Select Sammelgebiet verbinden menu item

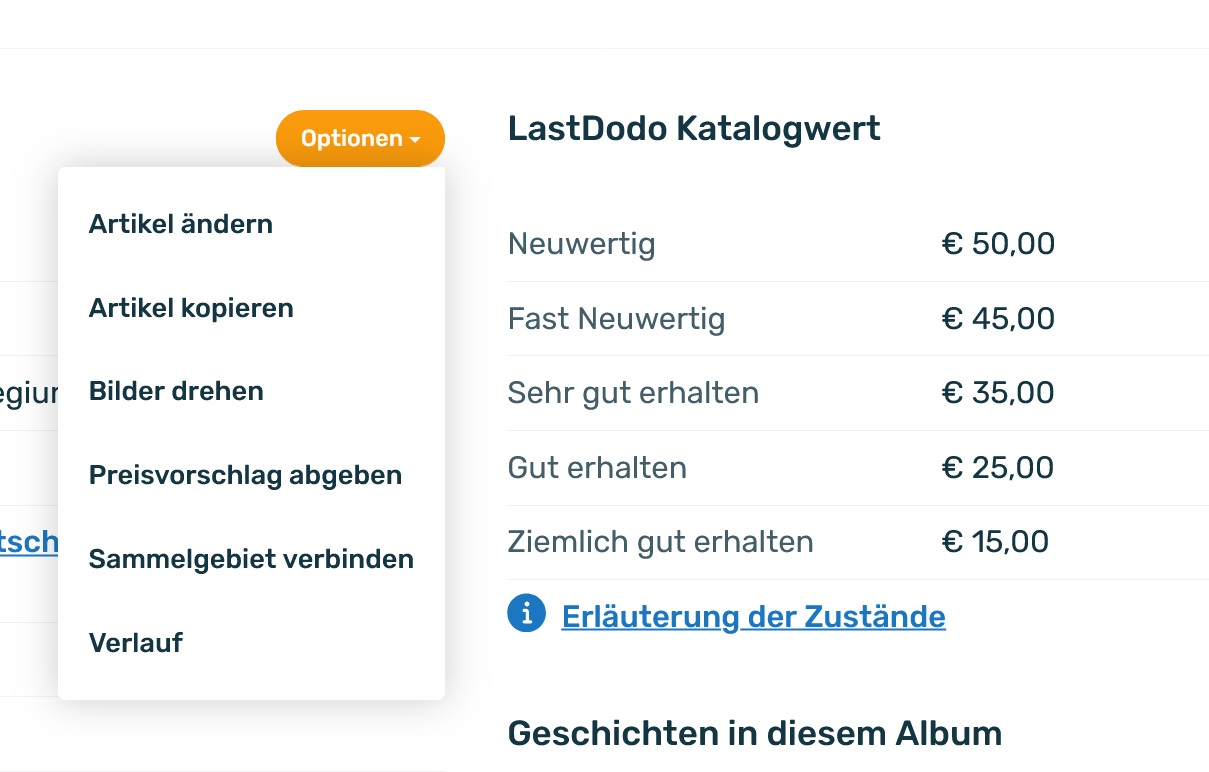251,559
